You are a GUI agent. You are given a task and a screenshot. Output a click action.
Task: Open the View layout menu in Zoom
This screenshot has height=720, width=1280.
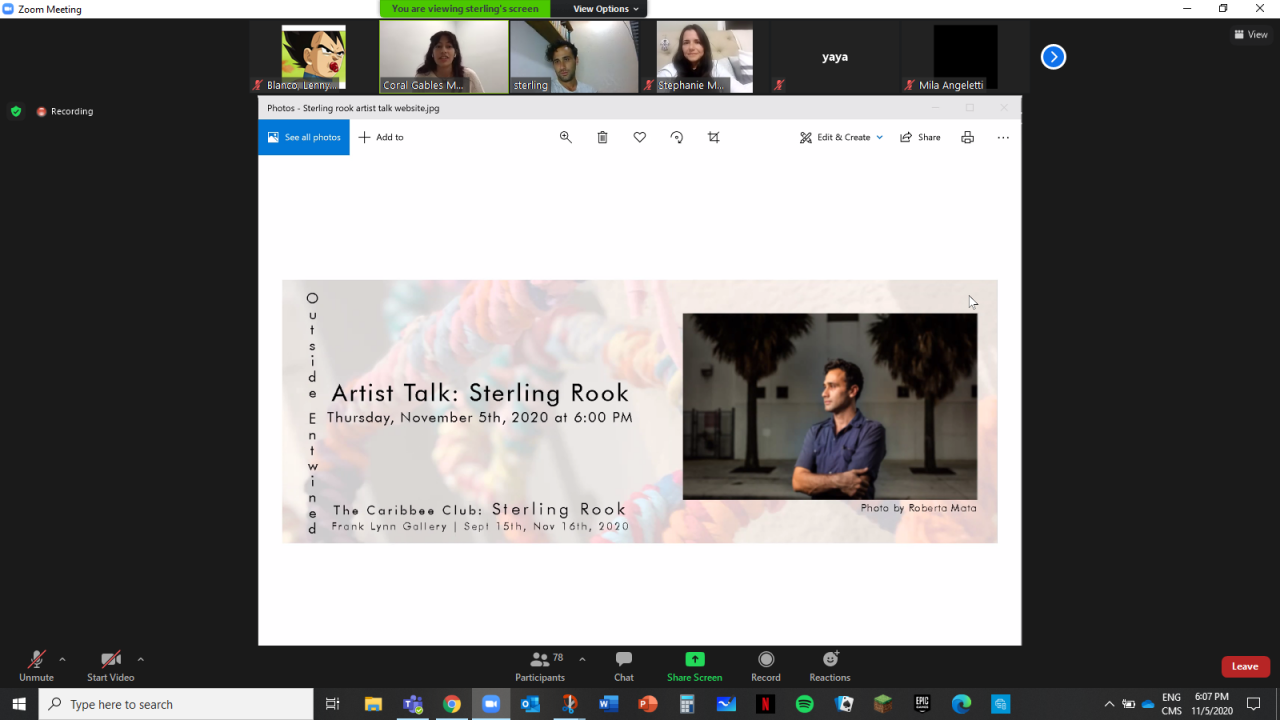(x=1251, y=34)
